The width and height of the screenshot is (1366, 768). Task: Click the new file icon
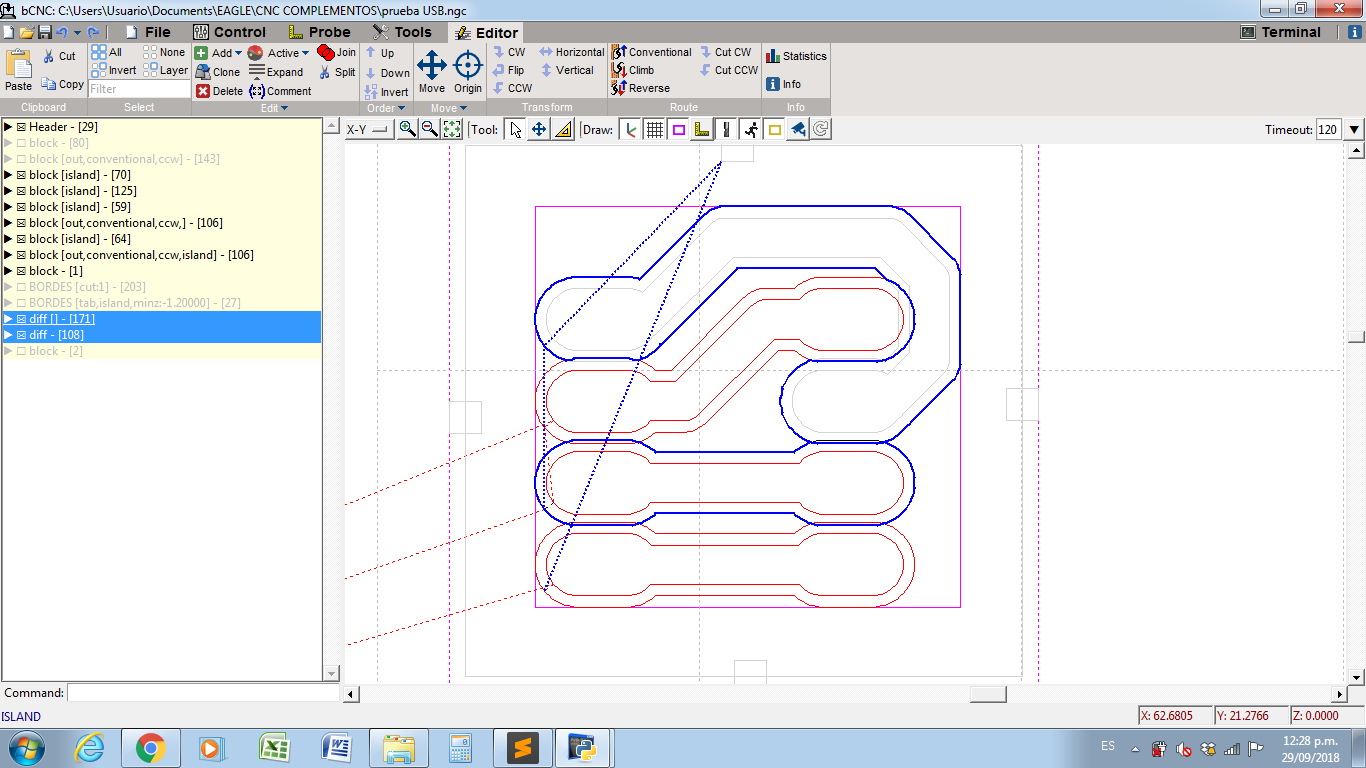tap(8, 32)
